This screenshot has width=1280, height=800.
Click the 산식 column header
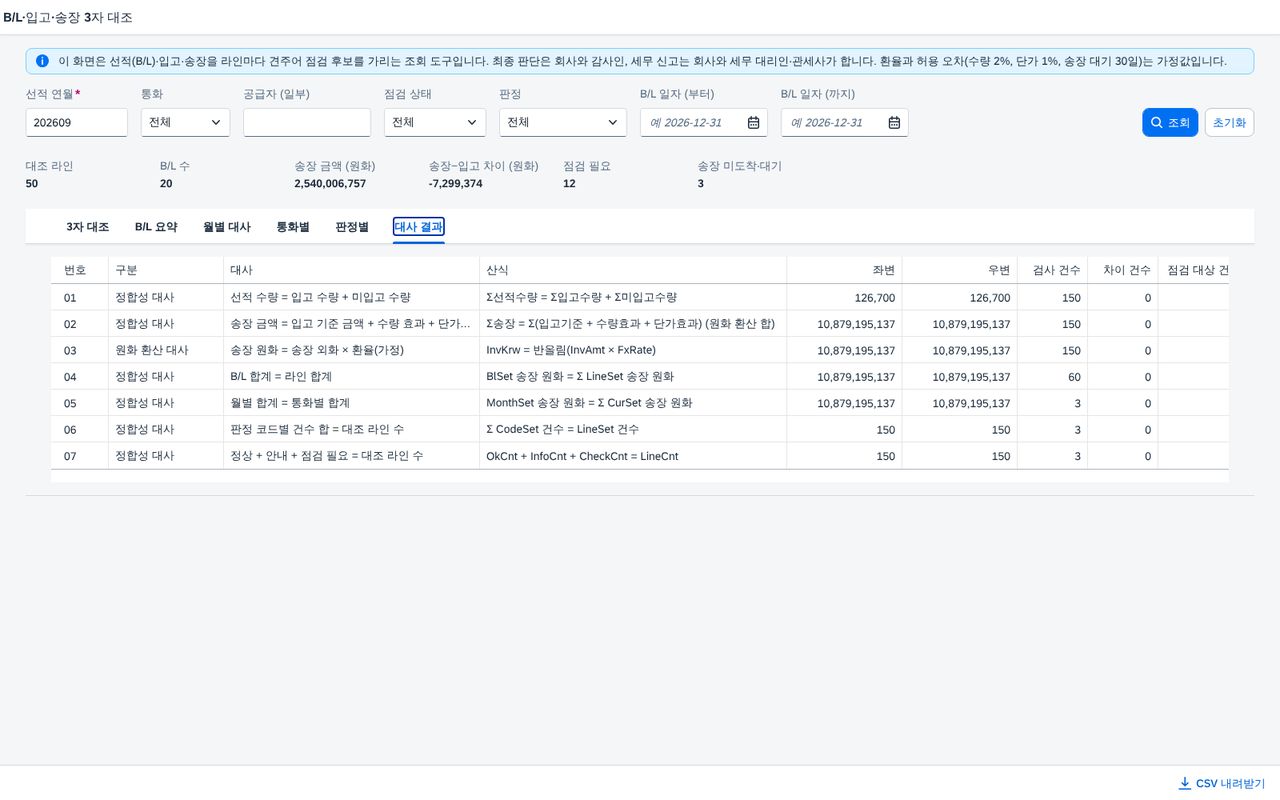coord(633,270)
